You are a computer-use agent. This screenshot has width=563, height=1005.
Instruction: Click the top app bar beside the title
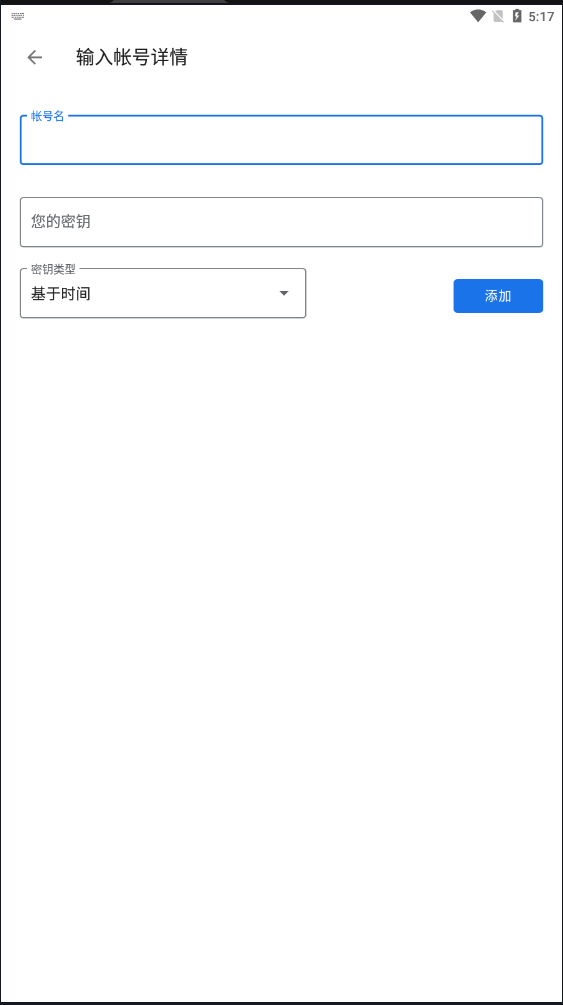pyautogui.click(x=372, y=57)
